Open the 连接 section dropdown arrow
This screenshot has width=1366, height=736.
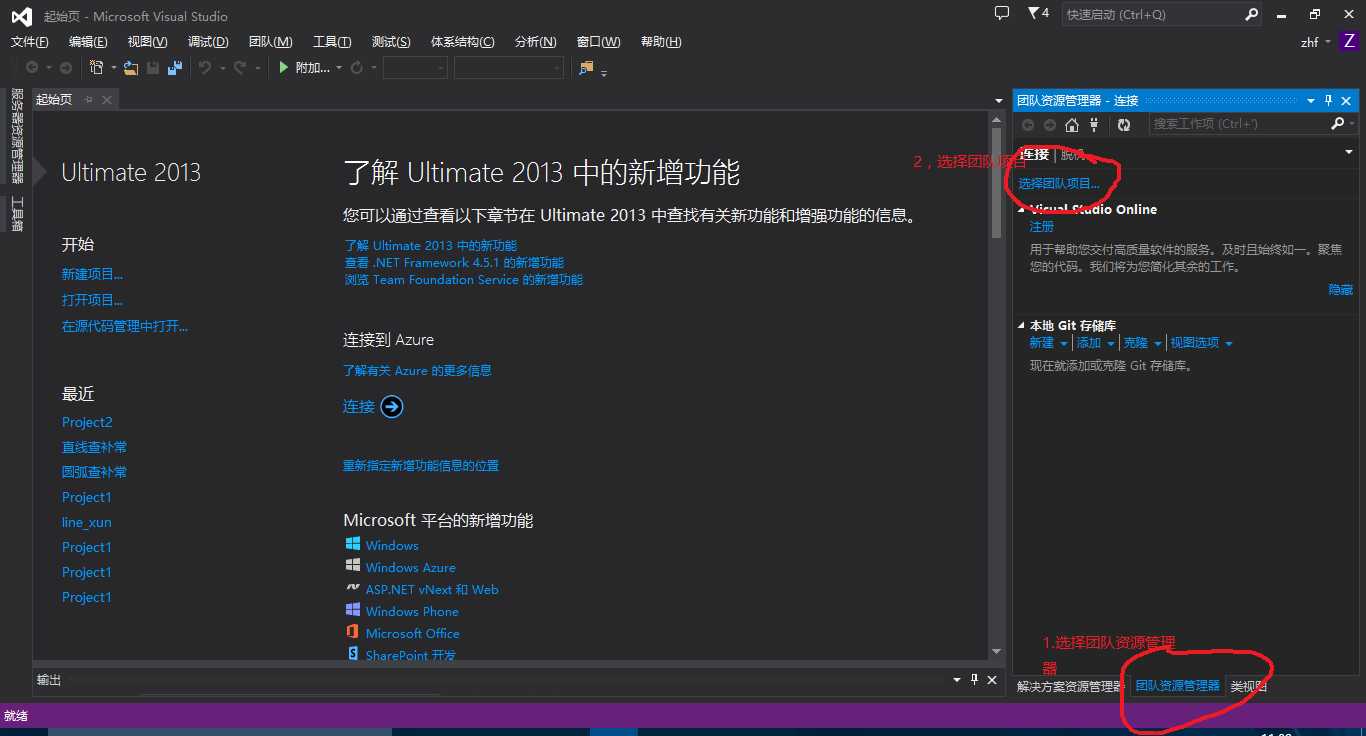1349,153
